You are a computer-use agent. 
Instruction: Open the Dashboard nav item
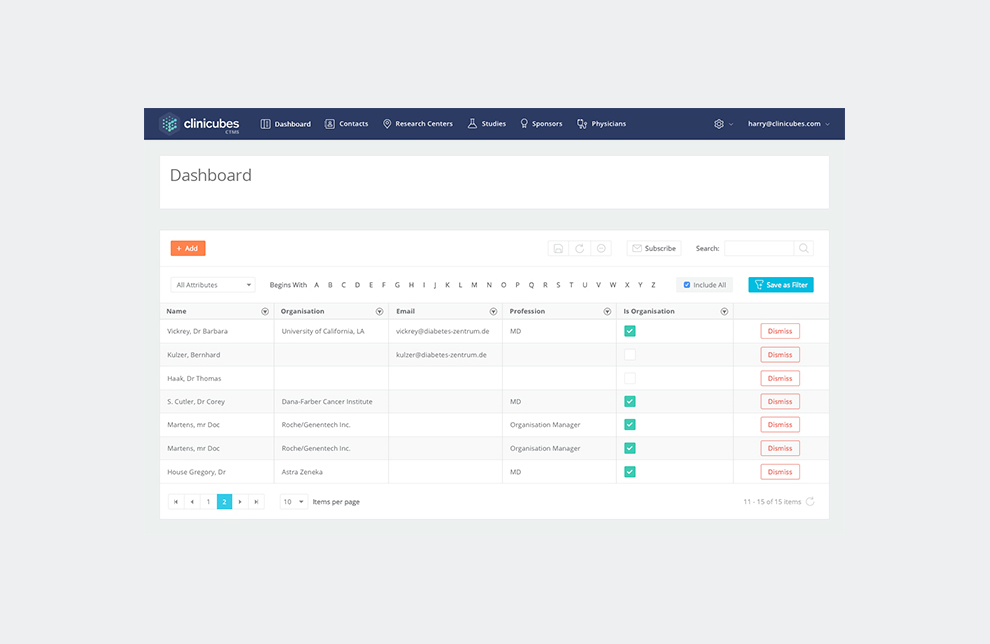(x=286, y=124)
